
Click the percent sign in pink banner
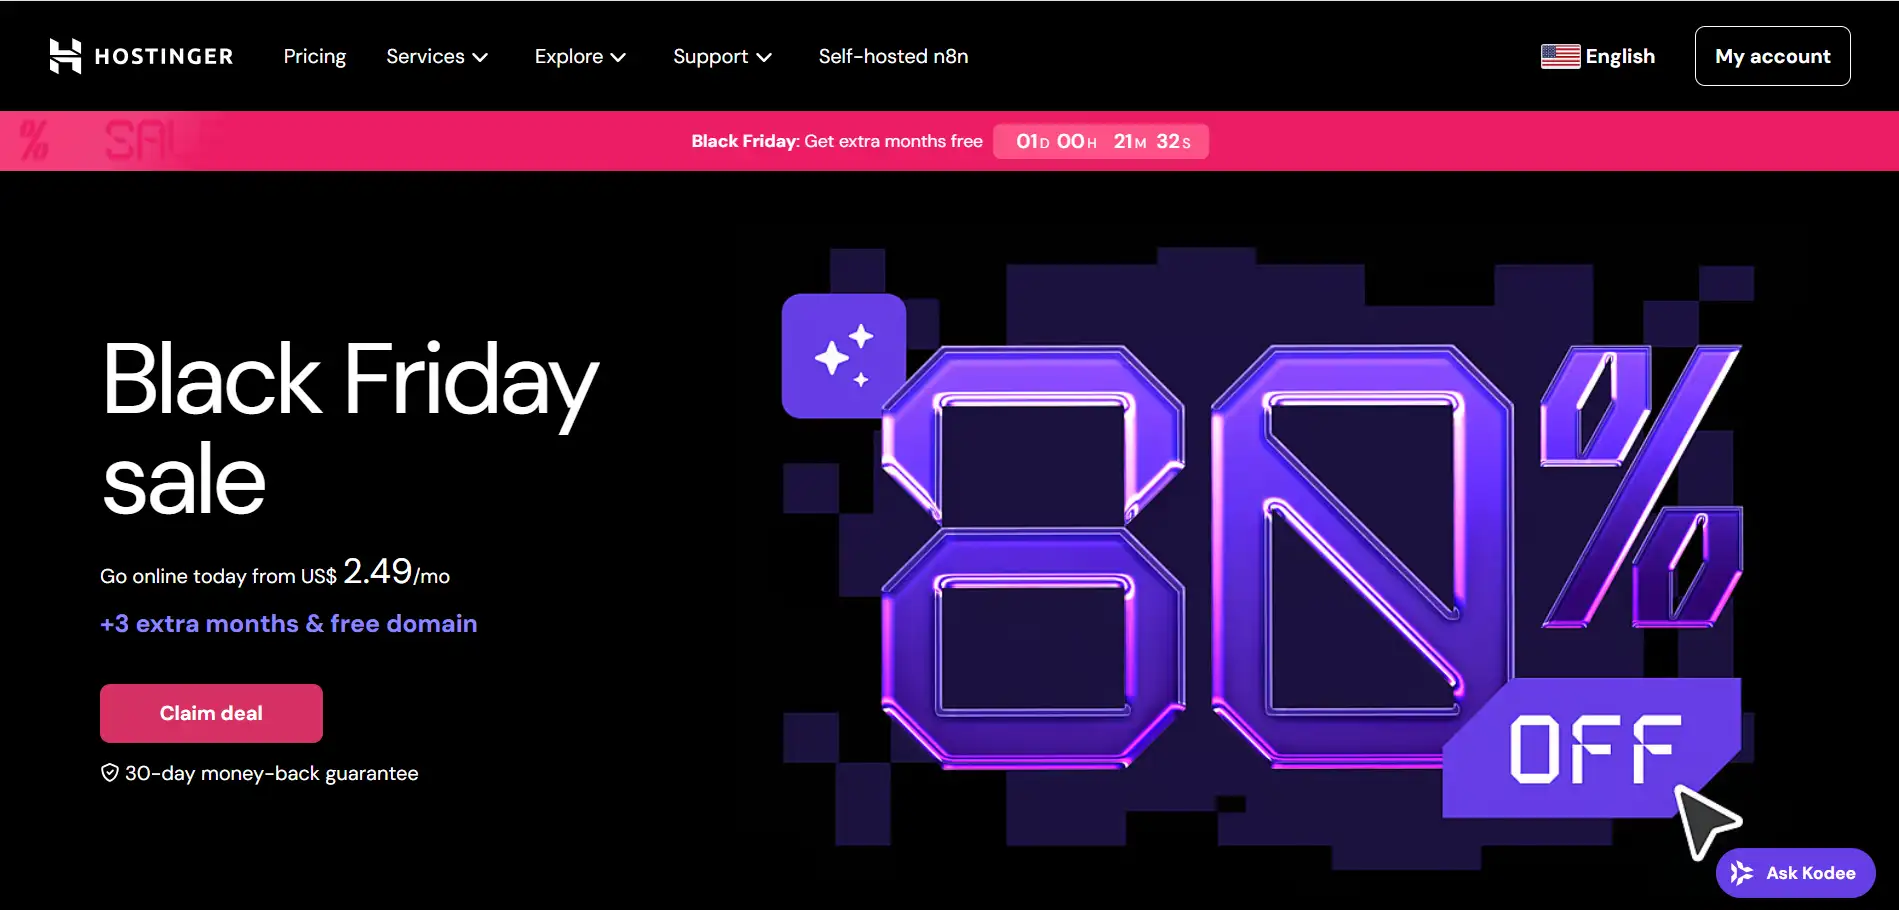pos(34,141)
